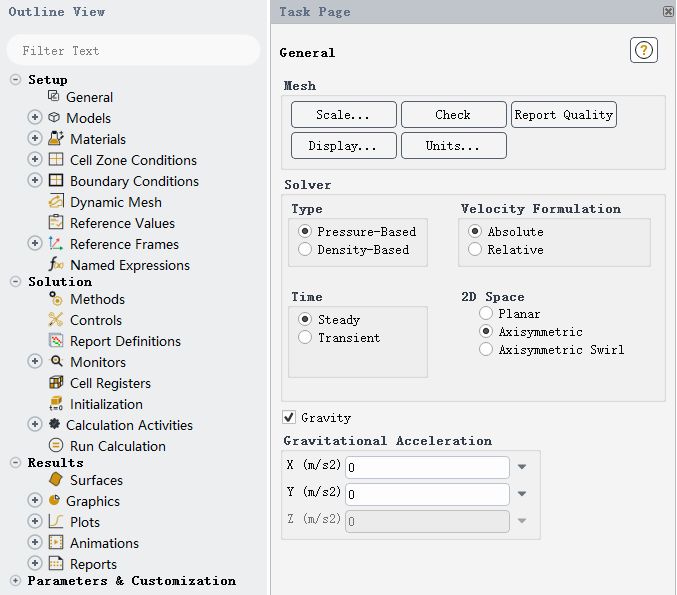Select General in the outline tree
The image size is (677, 595).
(x=89, y=97)
